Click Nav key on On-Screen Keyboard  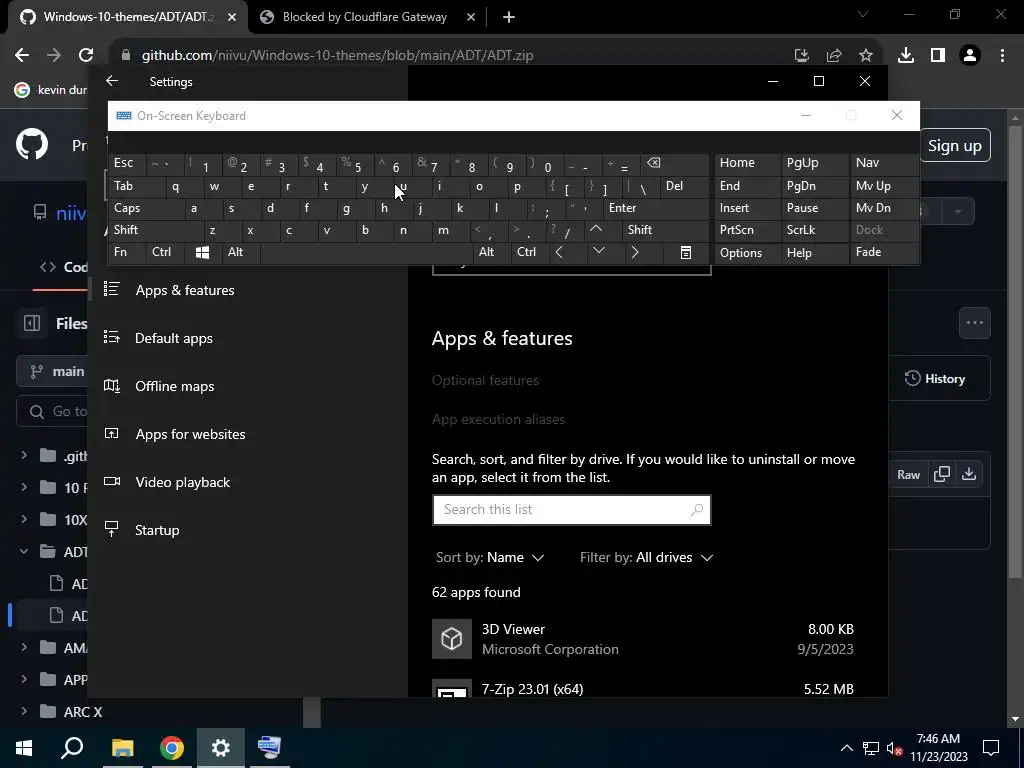(x=884, y=163)
